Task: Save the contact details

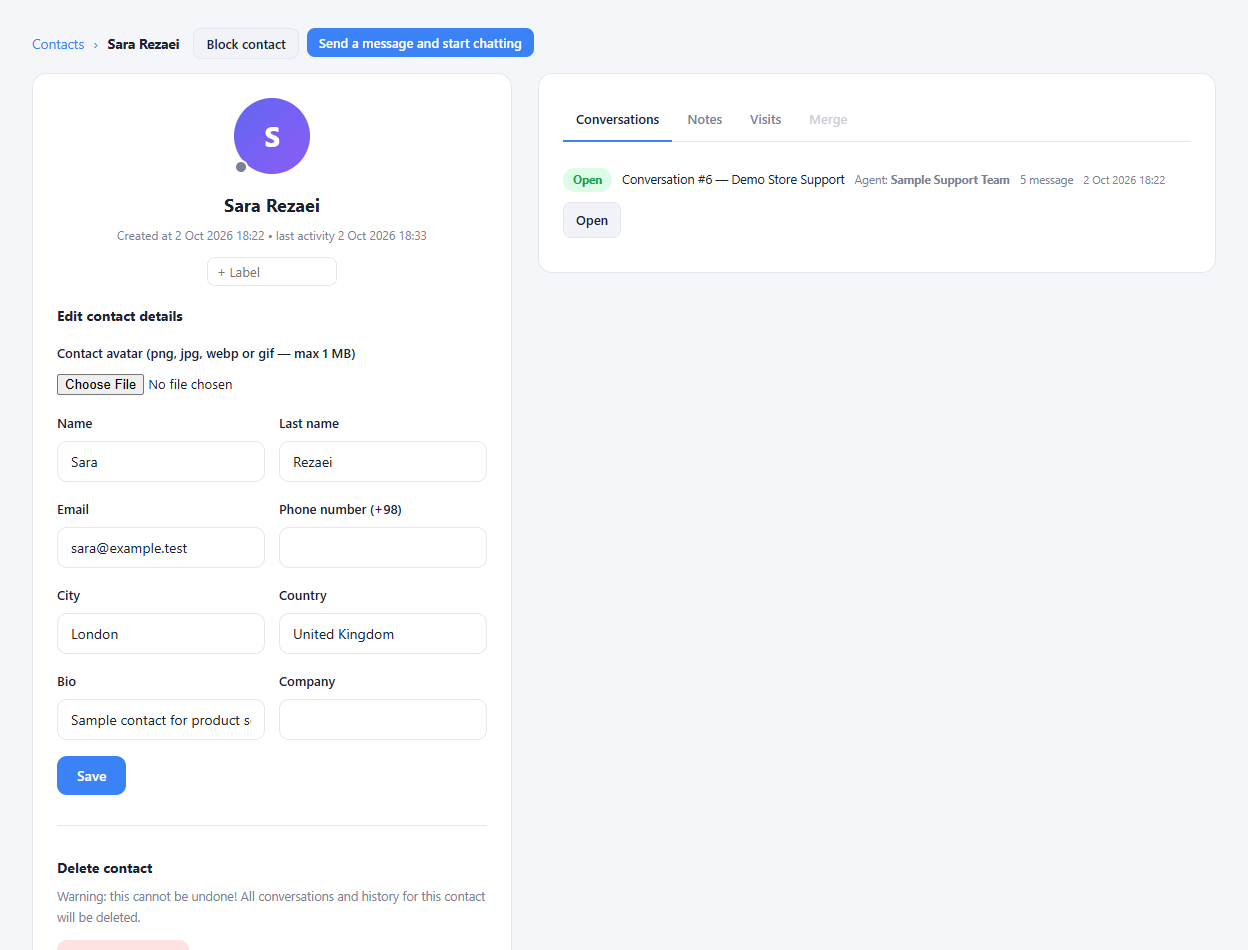Action: 91,776
